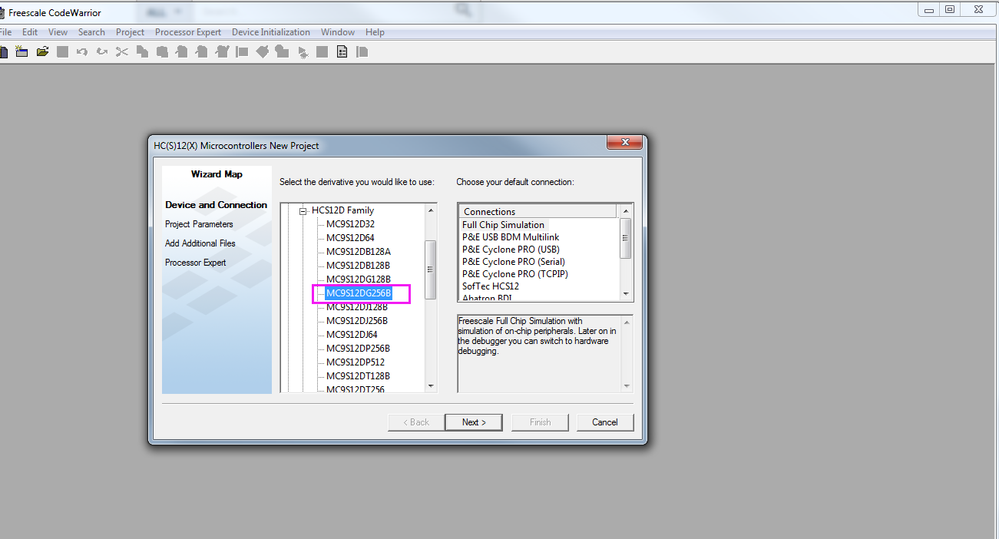Click description box scrollbar up arrow

(x=626, y=322)
